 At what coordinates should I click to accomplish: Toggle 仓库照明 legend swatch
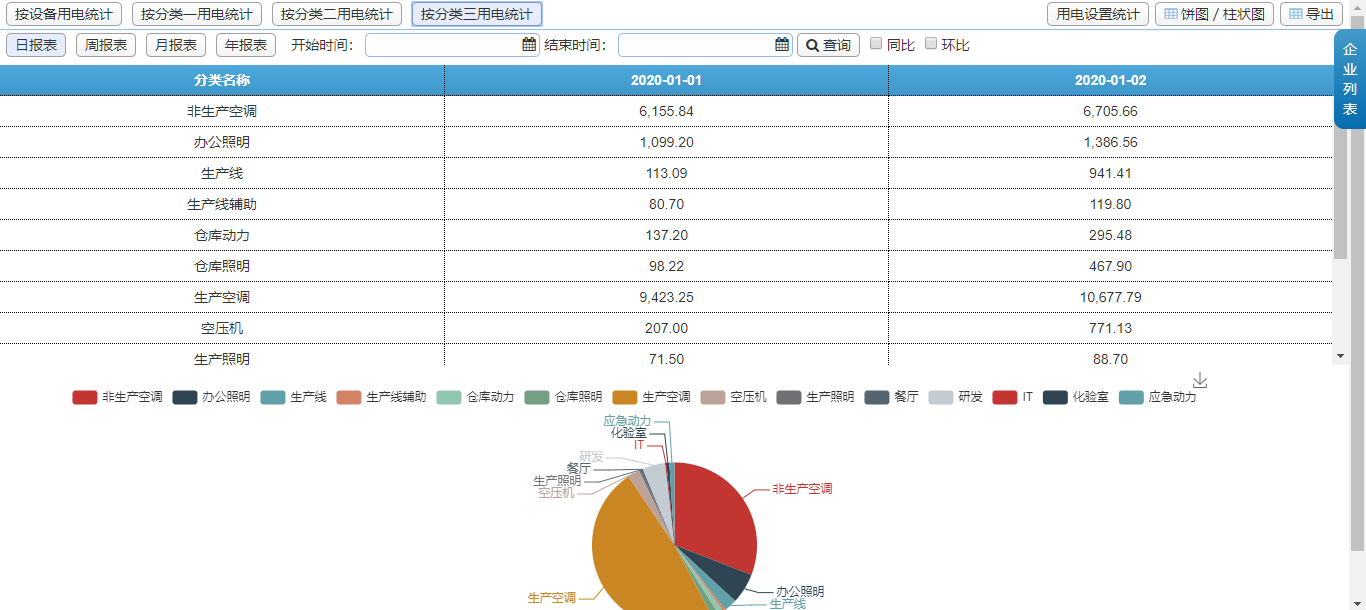tap(537, 397)
